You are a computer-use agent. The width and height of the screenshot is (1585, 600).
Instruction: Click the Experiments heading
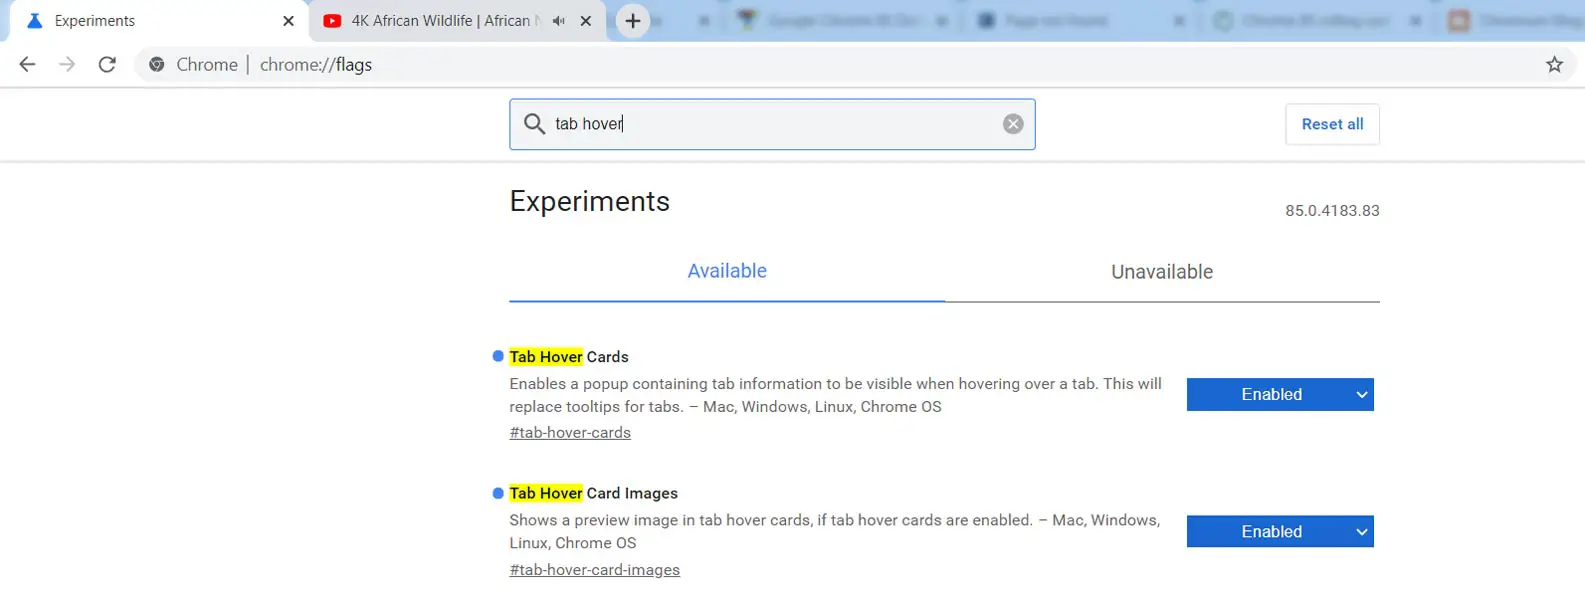click(590, 201)
